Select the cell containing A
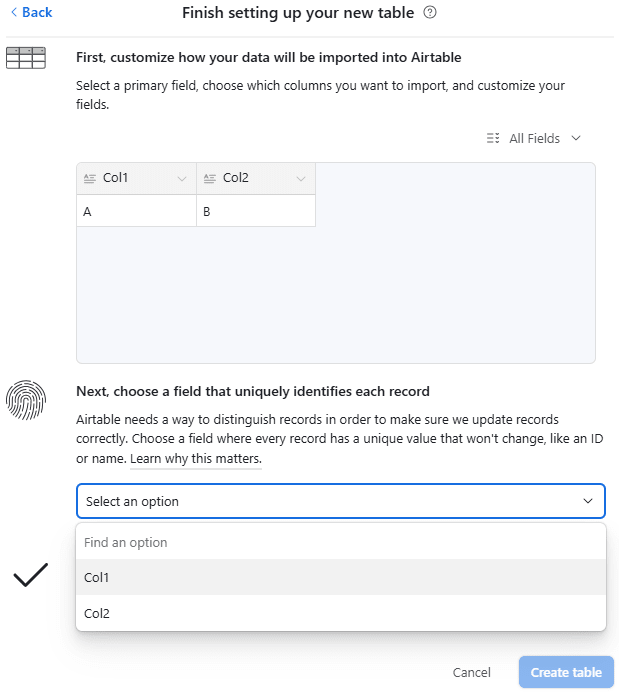619x700 pixels. pyautogui.click(x=136, y=211)
